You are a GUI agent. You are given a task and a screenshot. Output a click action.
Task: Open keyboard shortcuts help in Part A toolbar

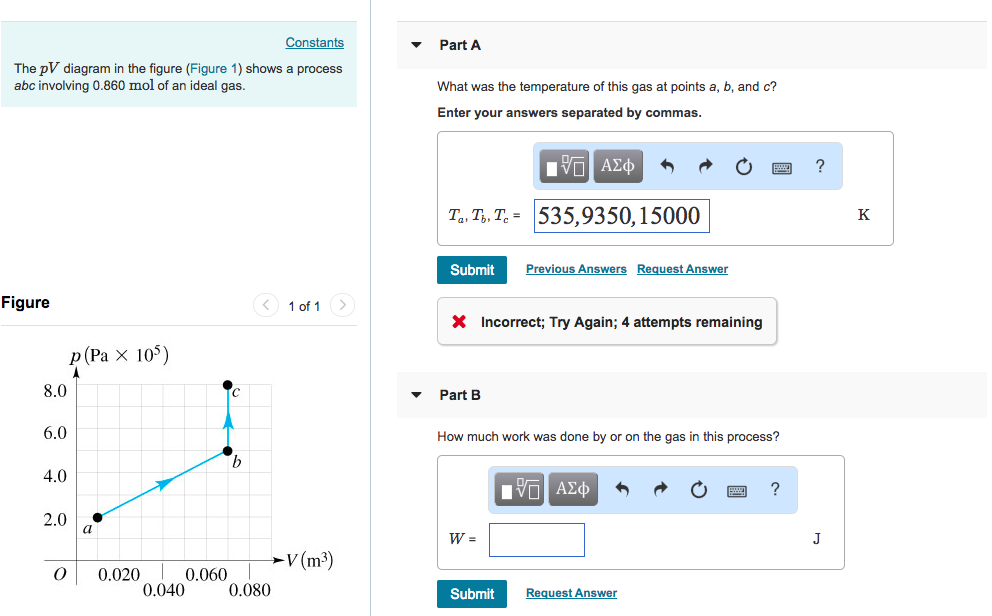[x=782, y=166]
